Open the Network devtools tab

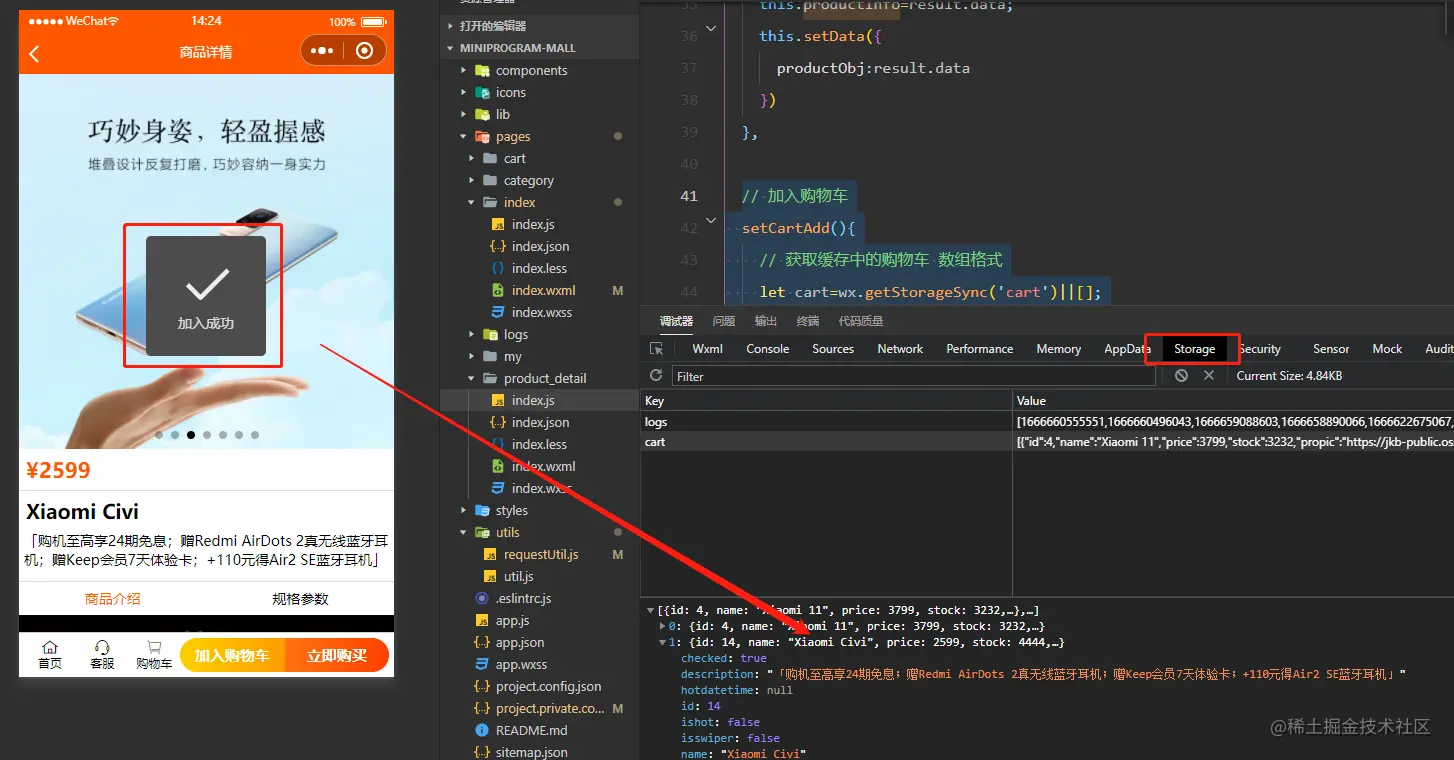(x=900, y=349)
